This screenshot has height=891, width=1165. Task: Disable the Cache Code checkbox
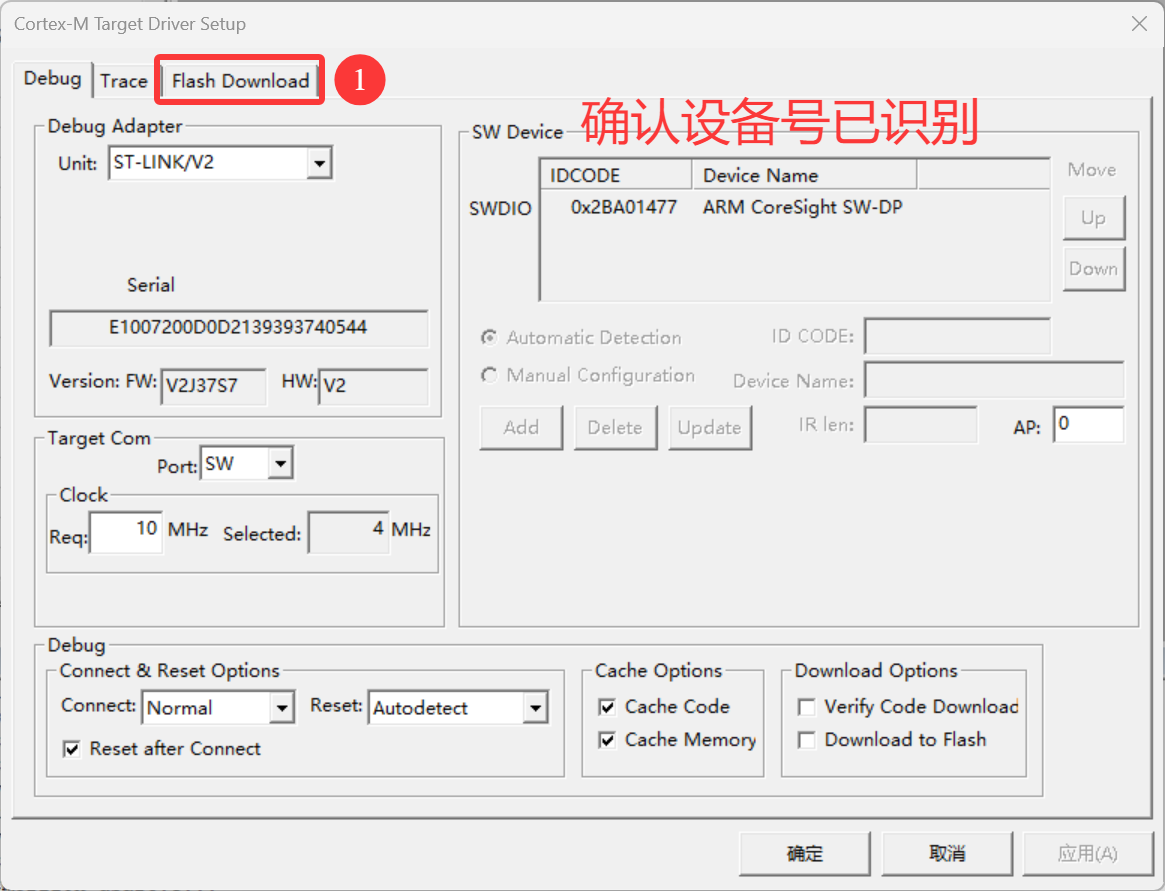(x=607, y=707)
